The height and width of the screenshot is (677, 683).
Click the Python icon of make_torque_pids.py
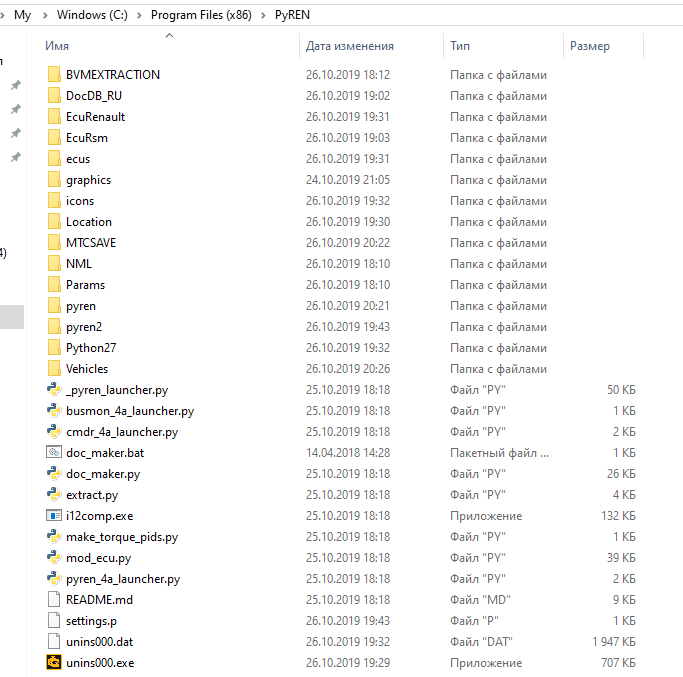click(x=54, y=537)
